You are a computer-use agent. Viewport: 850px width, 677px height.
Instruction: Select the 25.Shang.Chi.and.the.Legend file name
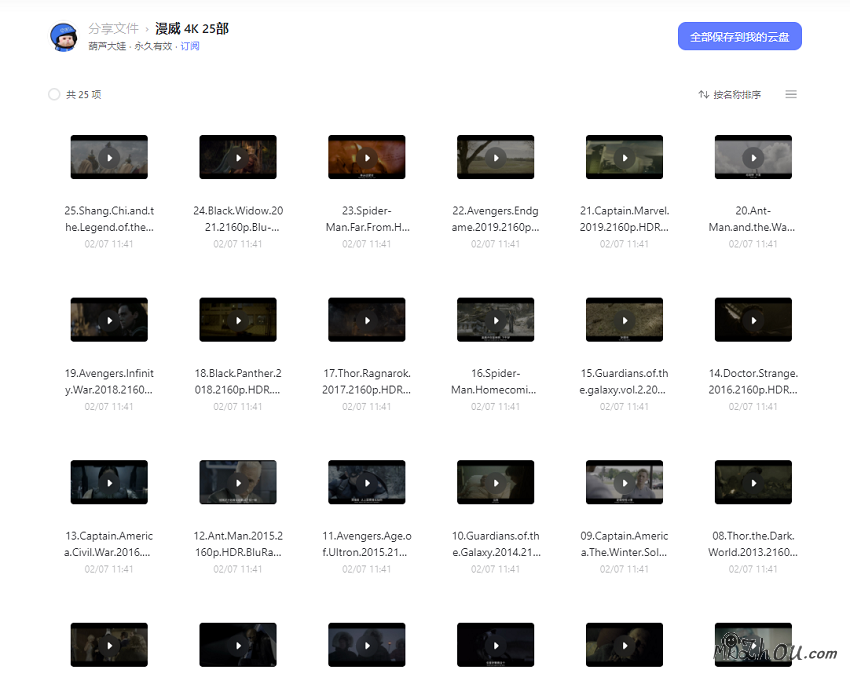[x=109, y=219]
